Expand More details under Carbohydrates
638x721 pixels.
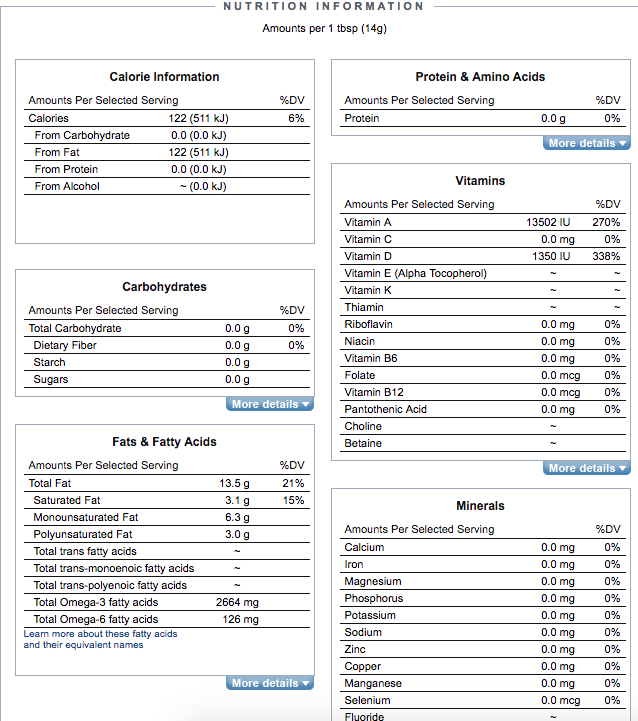(270, 405)
